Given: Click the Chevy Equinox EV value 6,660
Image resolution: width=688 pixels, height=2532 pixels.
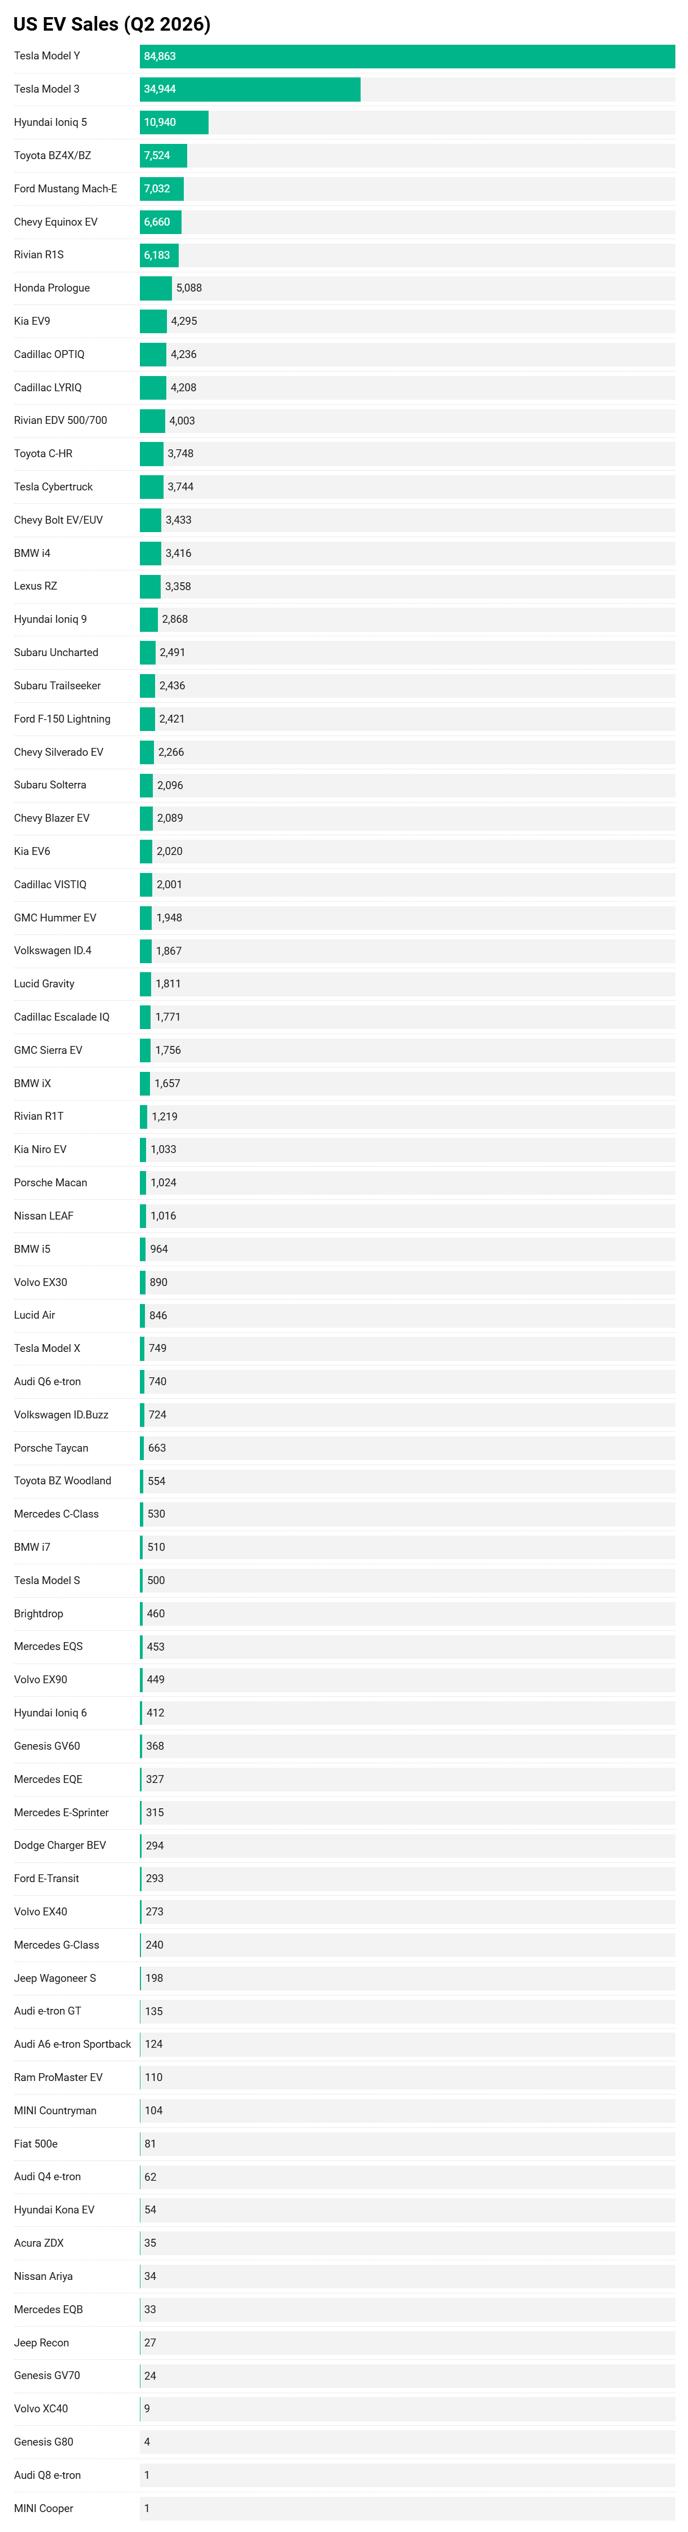Looking at the screenshot, I should (157, 222).
